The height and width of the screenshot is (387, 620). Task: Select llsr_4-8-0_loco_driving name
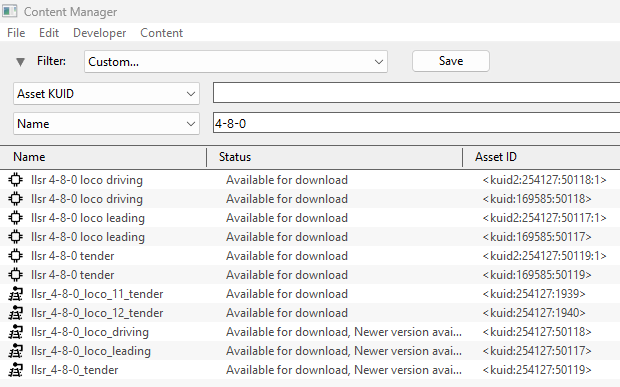[90, 332]
